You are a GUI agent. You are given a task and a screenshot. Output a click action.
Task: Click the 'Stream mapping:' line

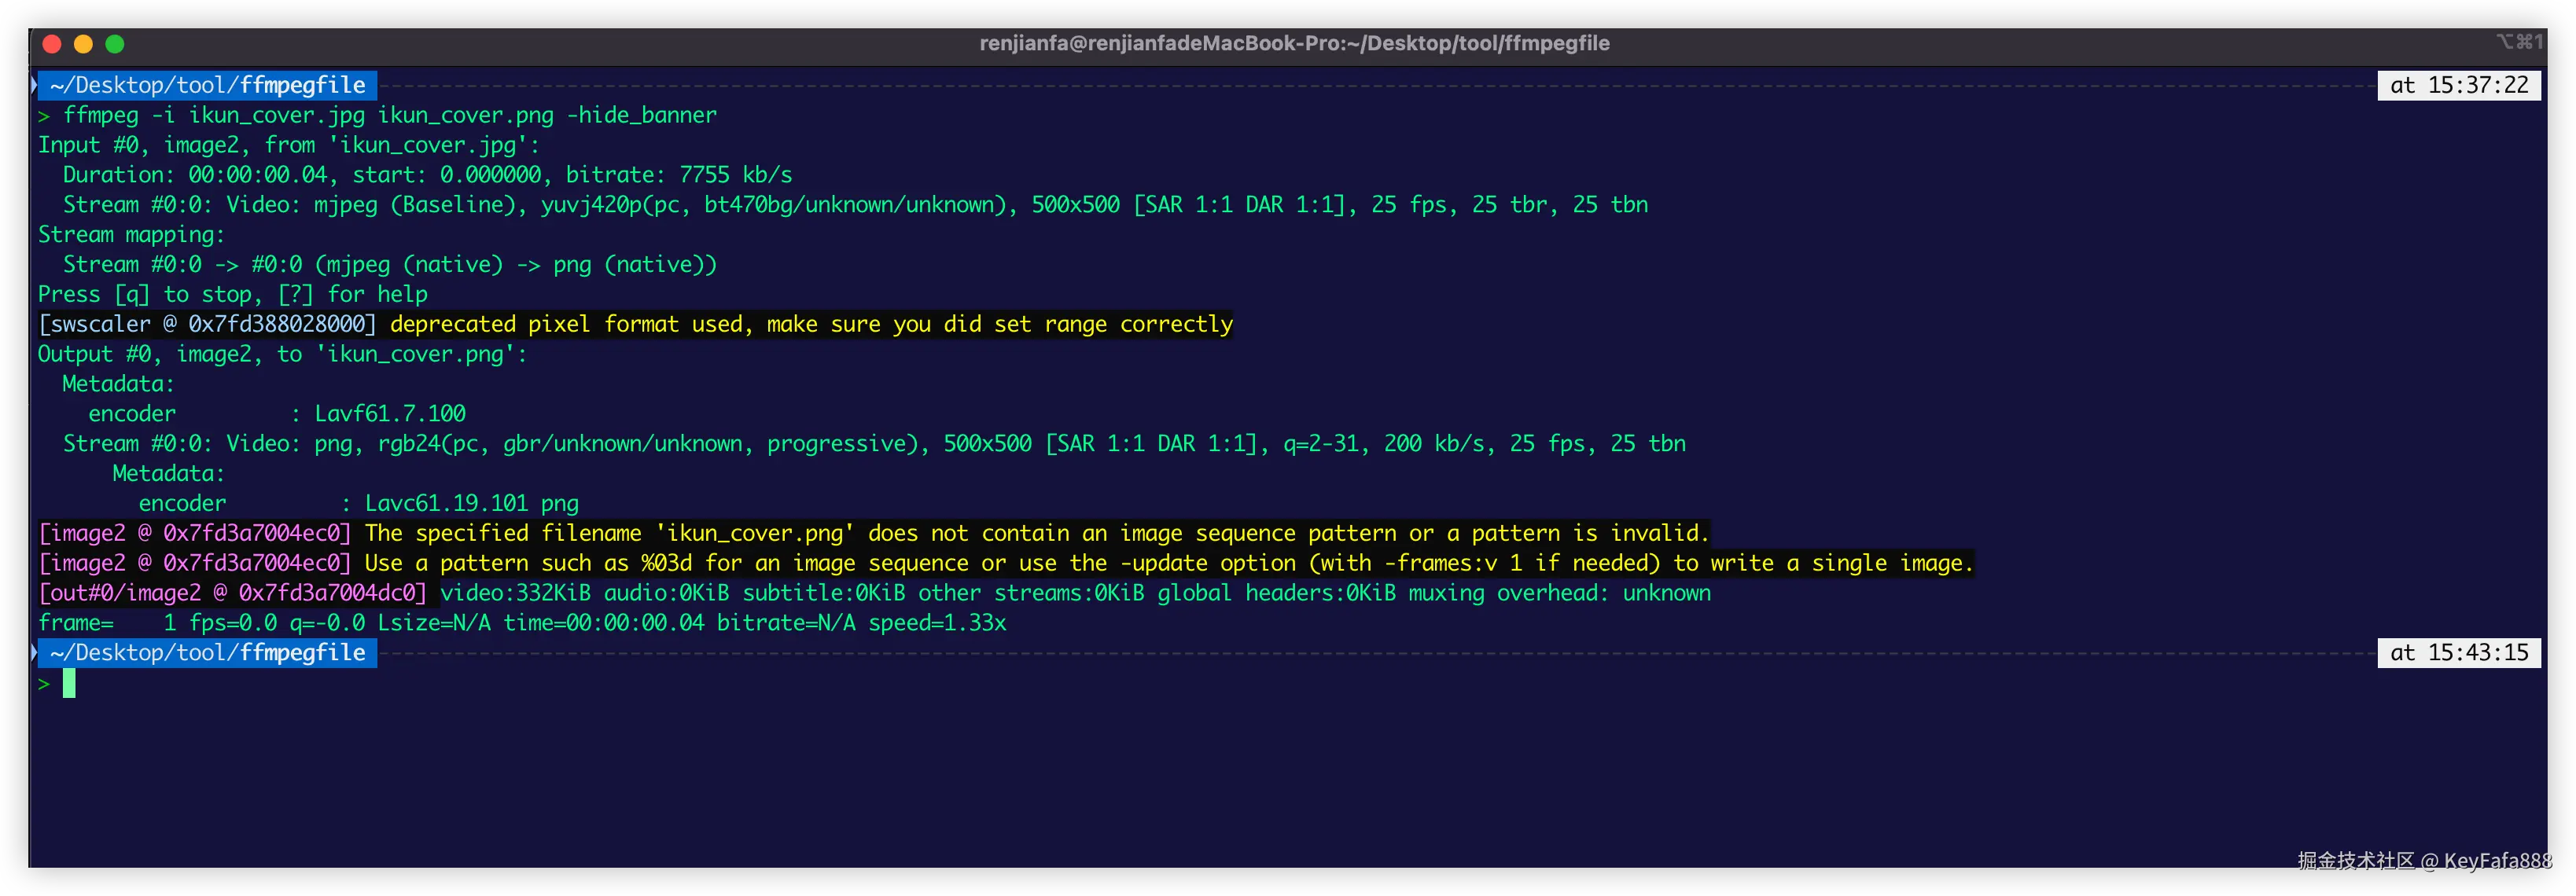point(131,235)
